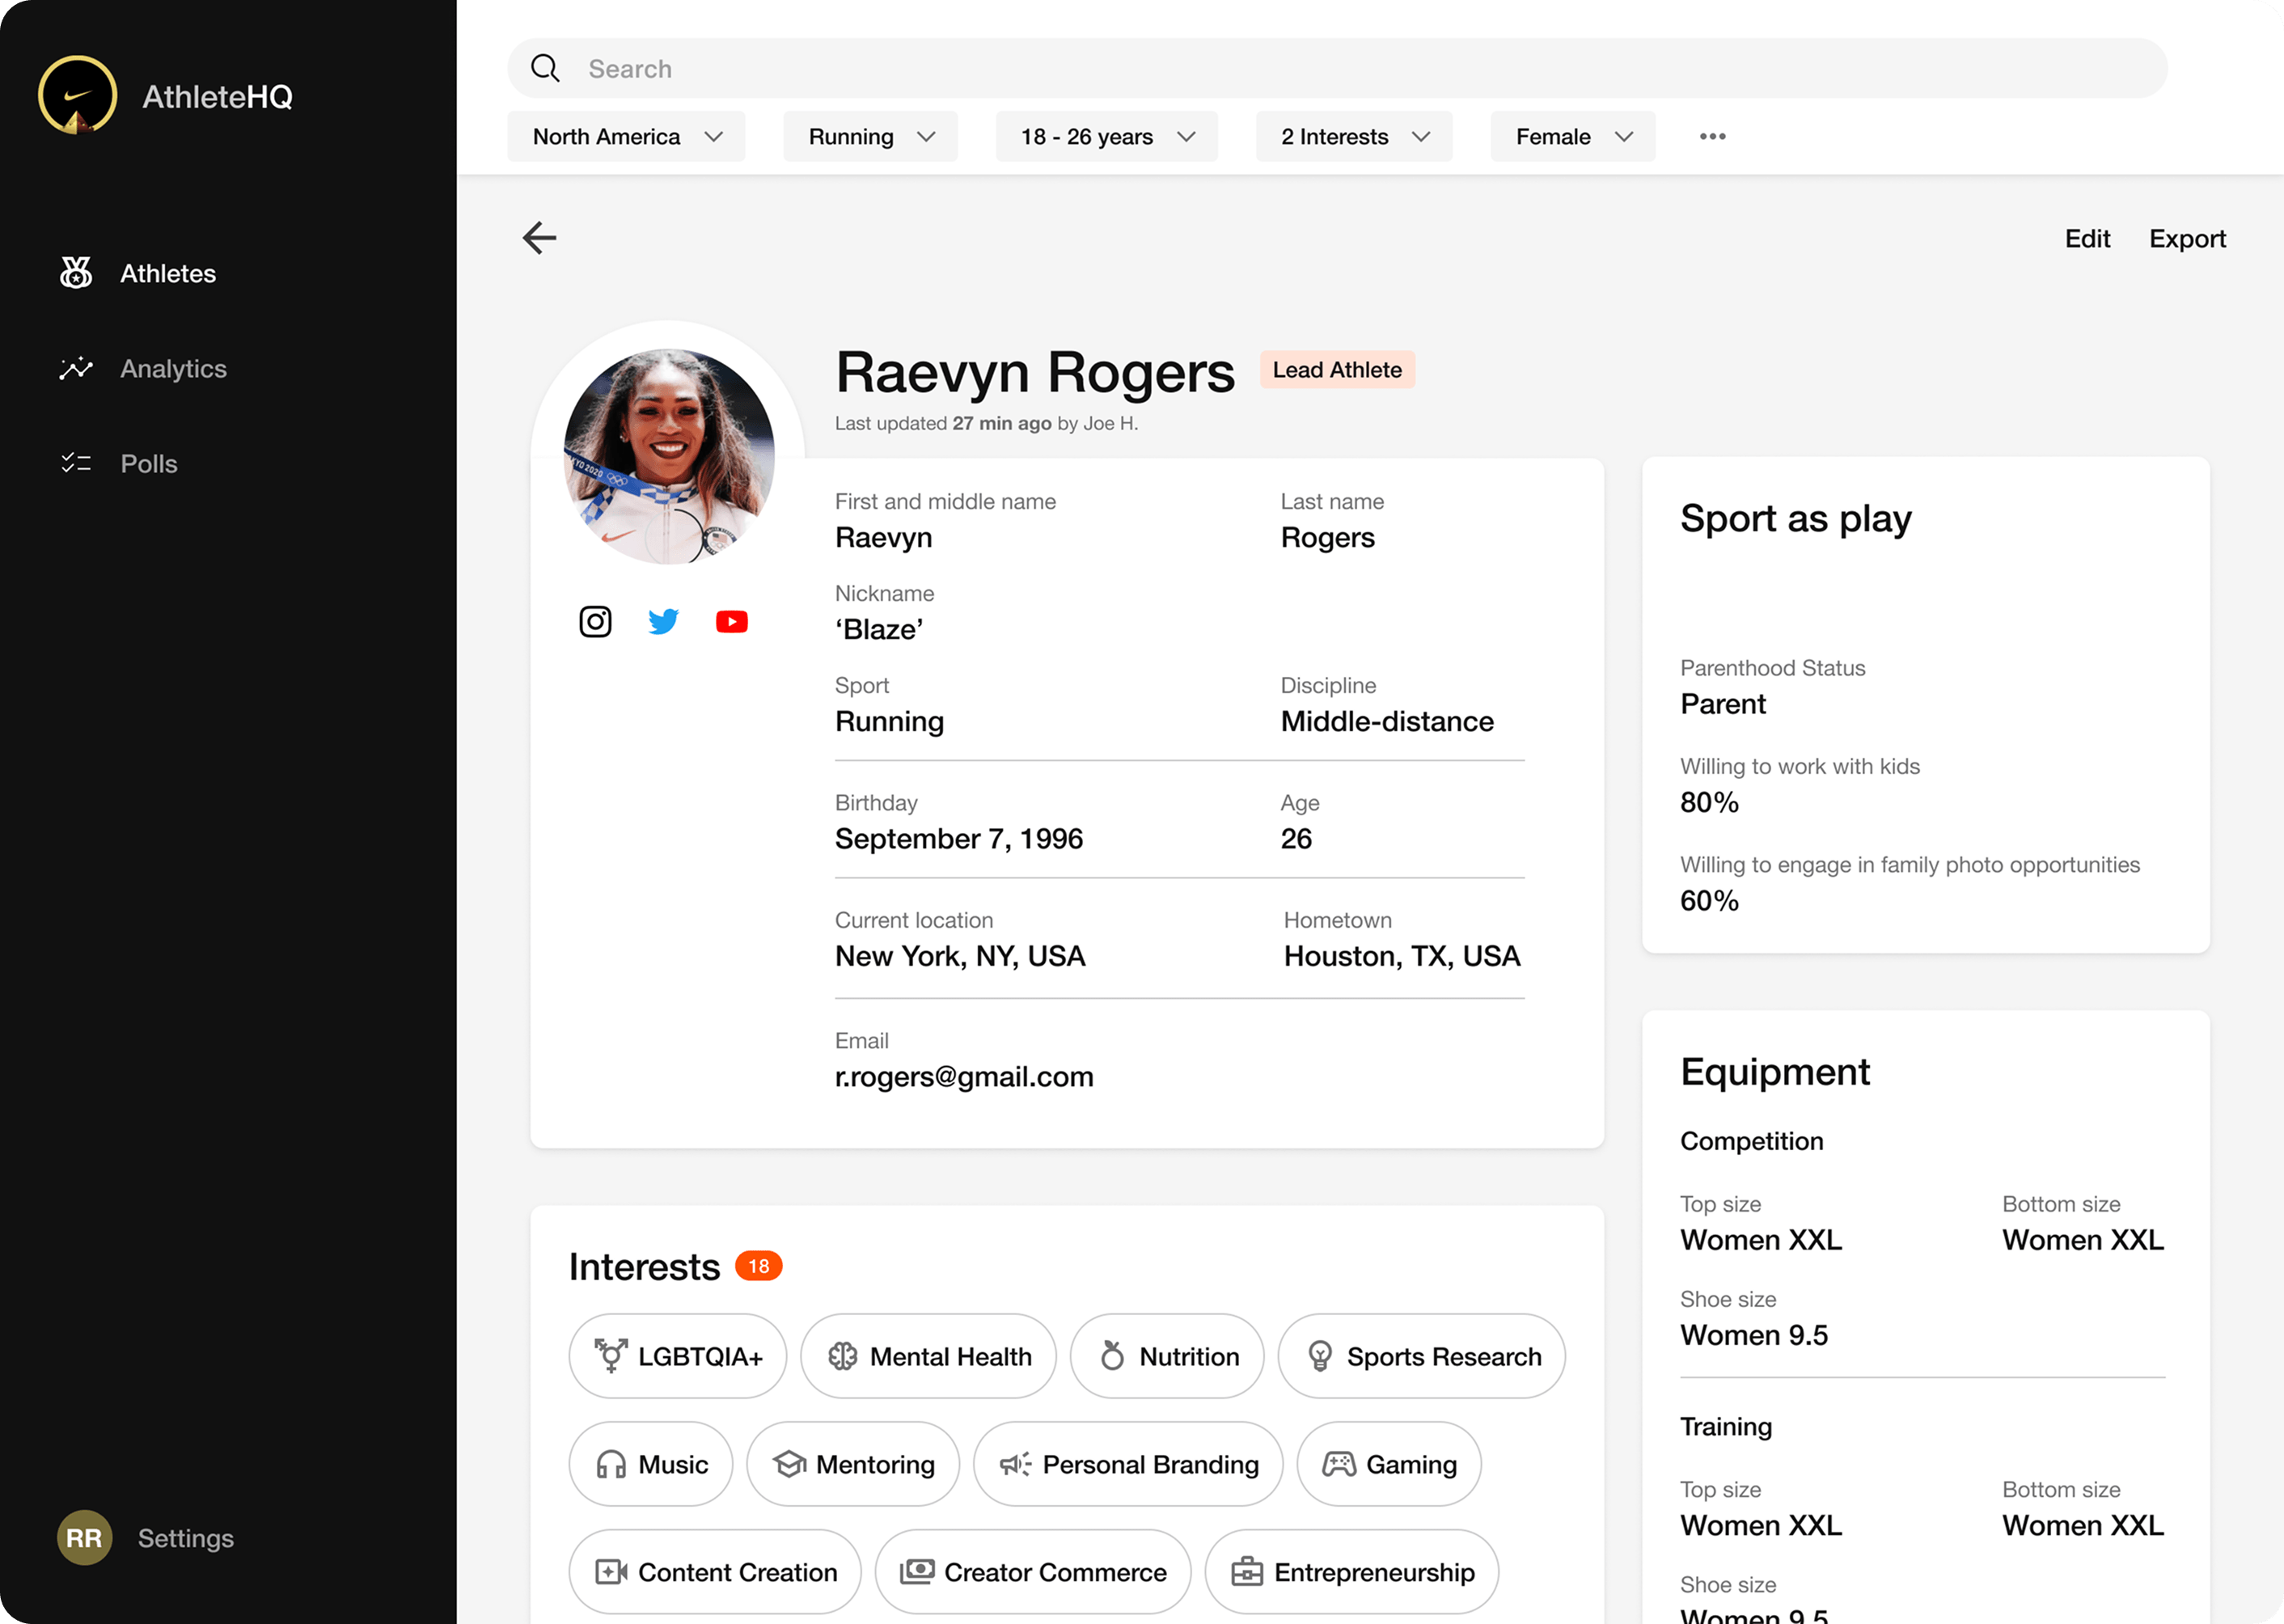2284x1624 pixels.
Task: Click the Mental Health brain icon
Action: [x=843, y=1355]
